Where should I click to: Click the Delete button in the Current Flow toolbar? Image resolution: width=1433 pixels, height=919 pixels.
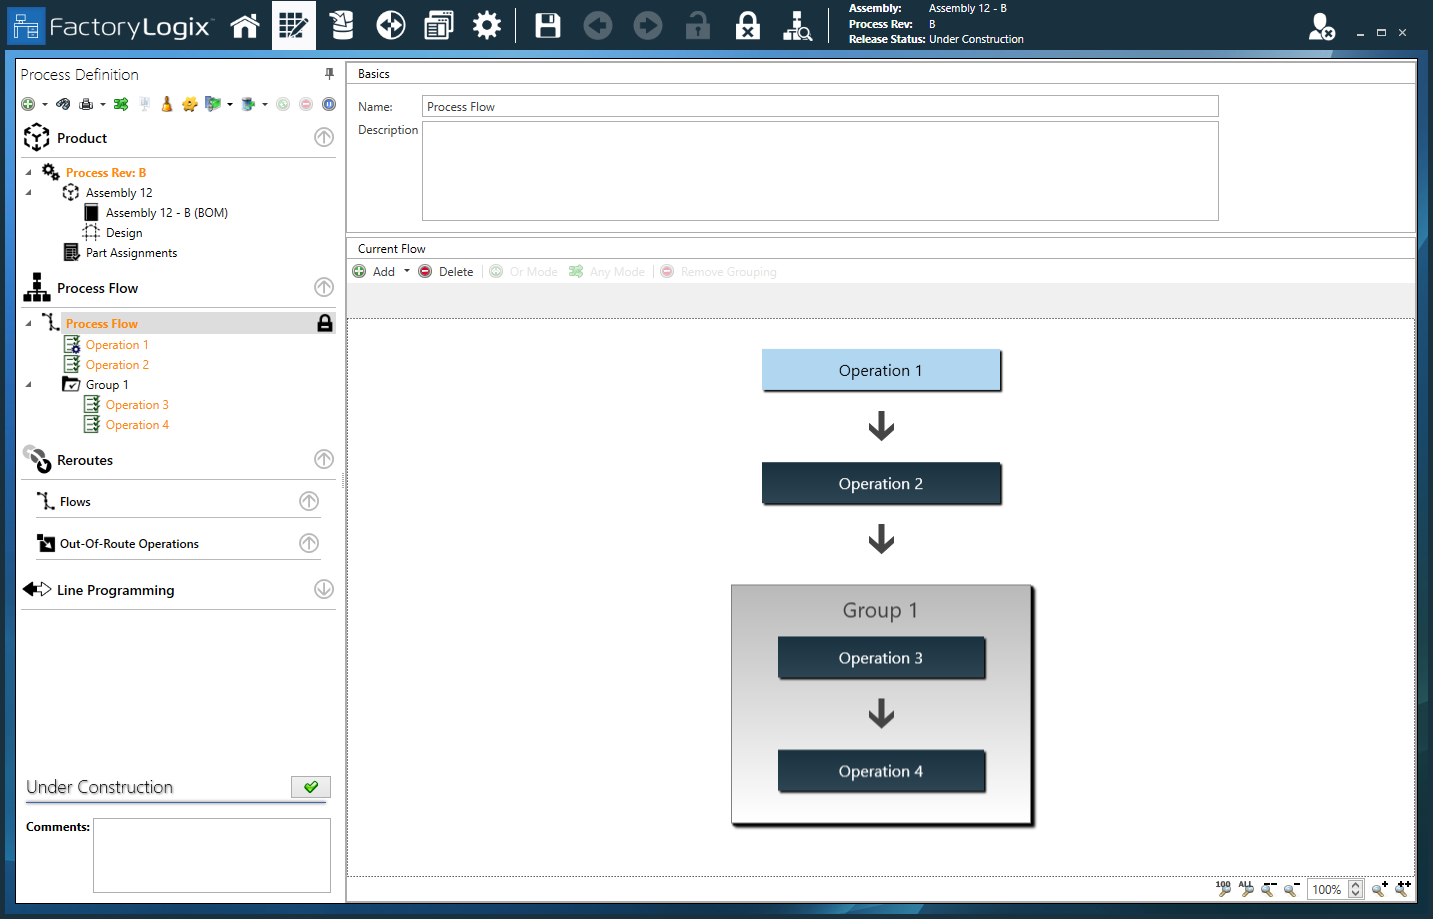(x=445, y=271)
